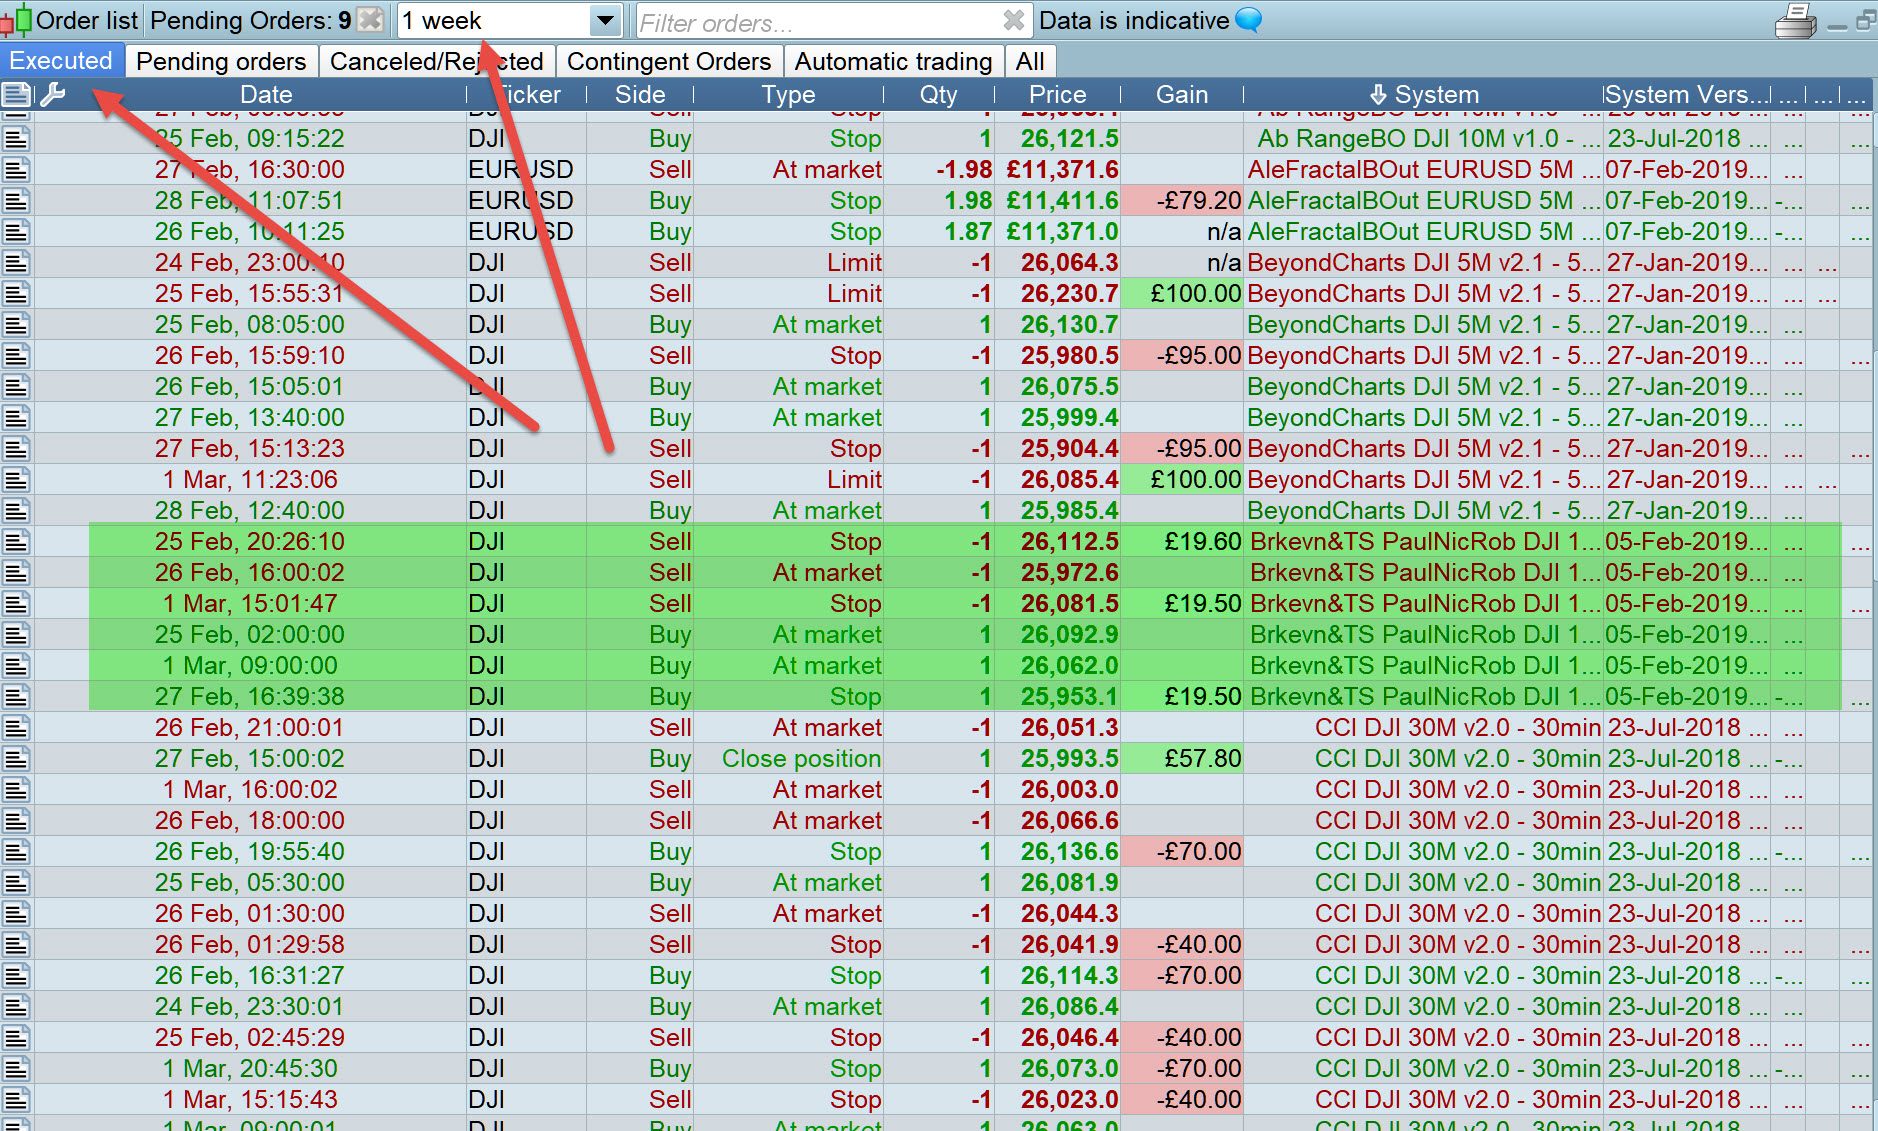Viewport: 1878px width, 1131px height.
Task: Show the Automatic trading tab
Action: (893, 61)
